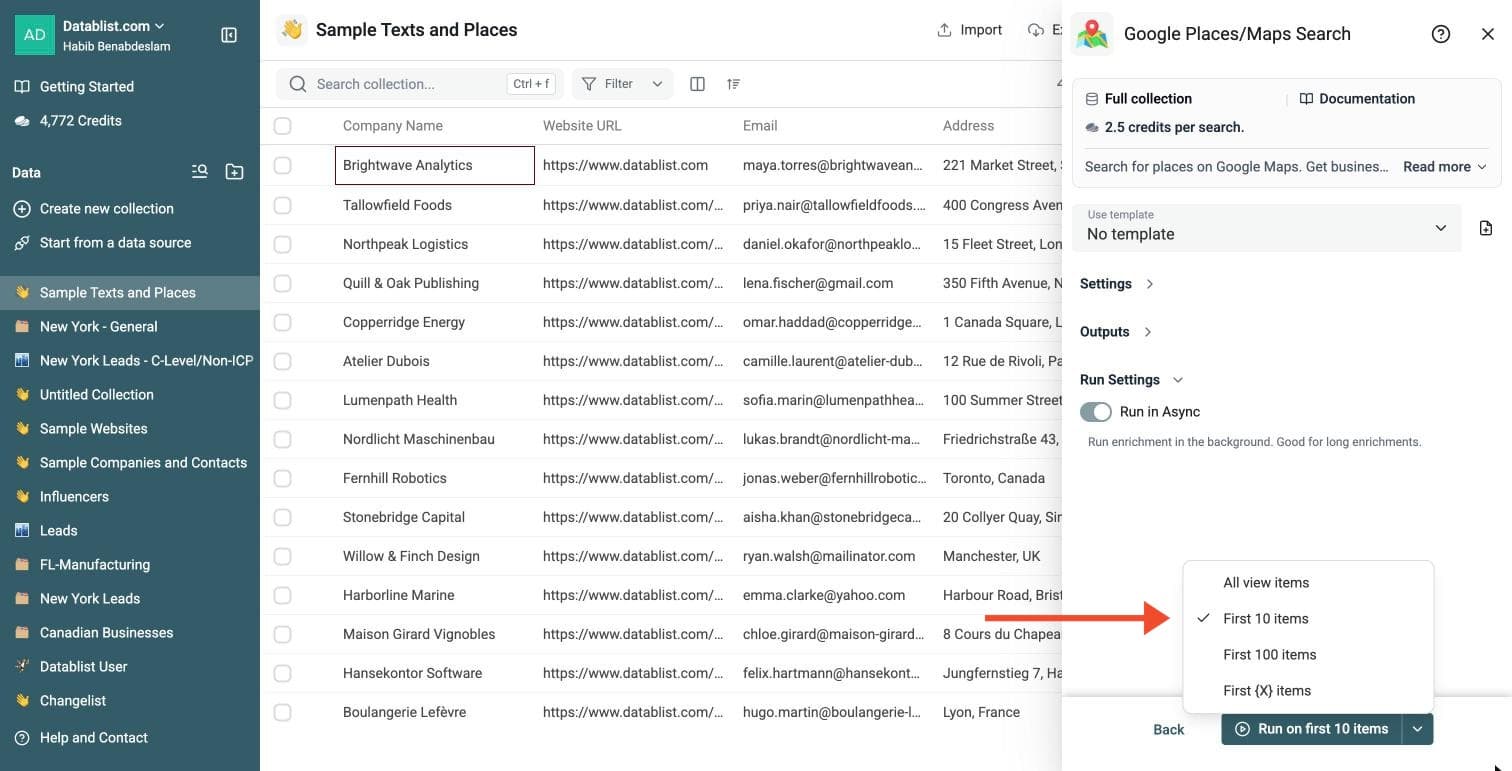Open the Documentation link
The image size is (1512, 771).
point(1357,99)
